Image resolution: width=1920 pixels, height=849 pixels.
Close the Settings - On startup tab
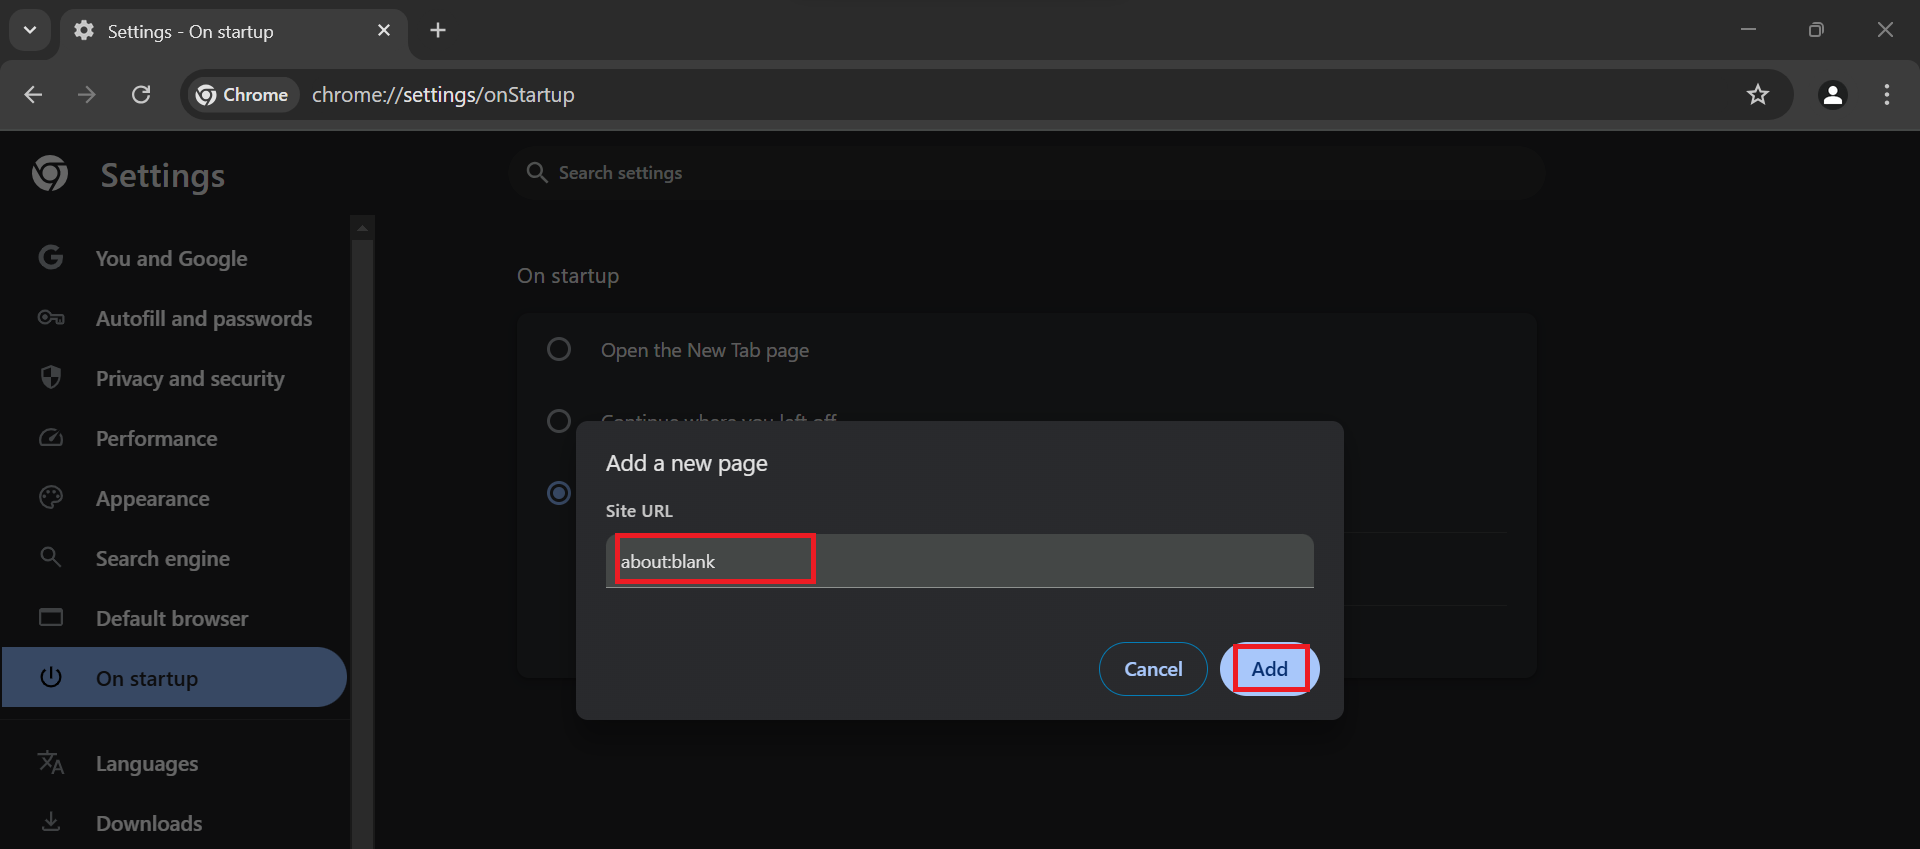tap(384, 30)
